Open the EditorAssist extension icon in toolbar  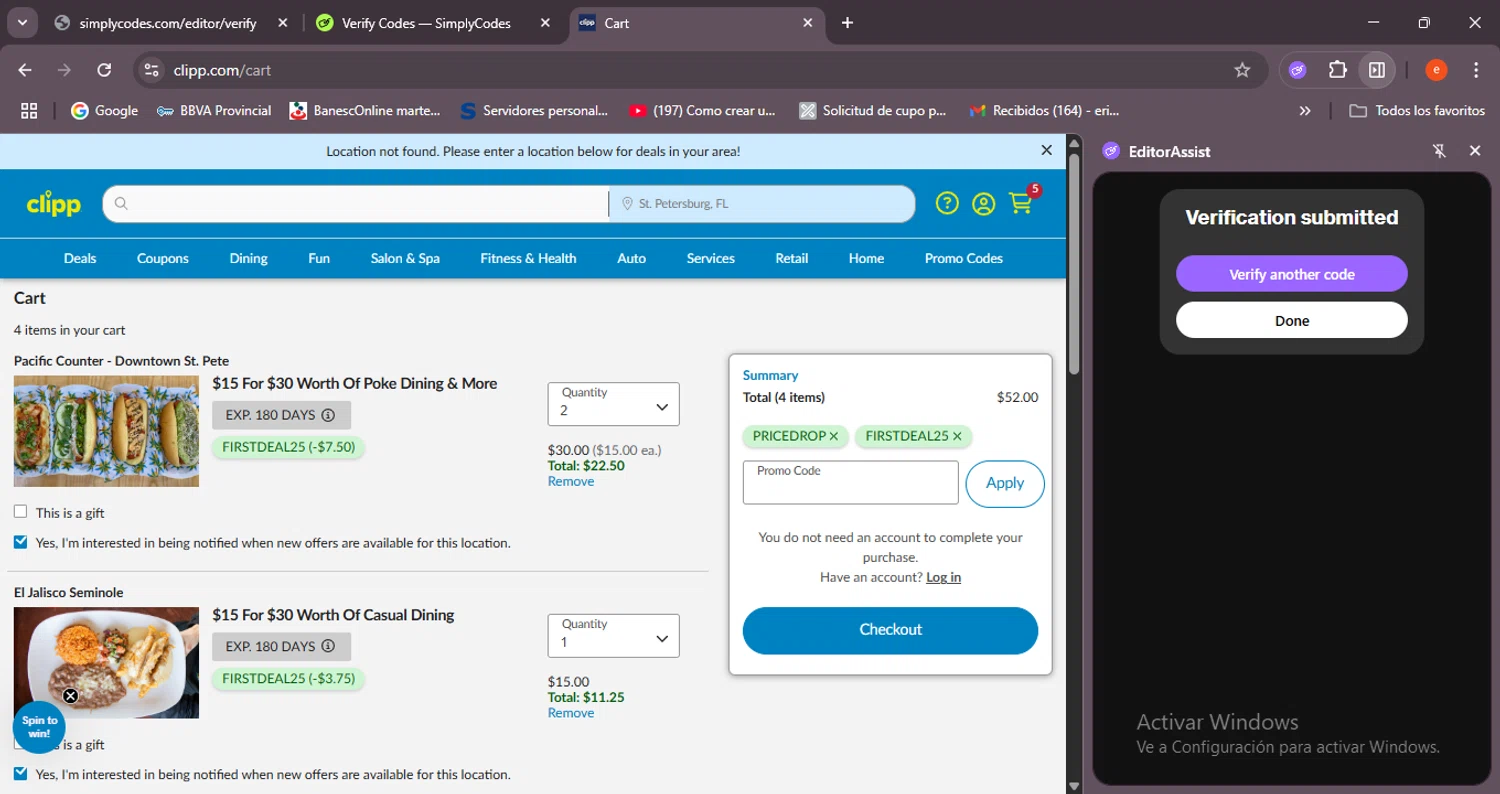tap(1297, 70)
